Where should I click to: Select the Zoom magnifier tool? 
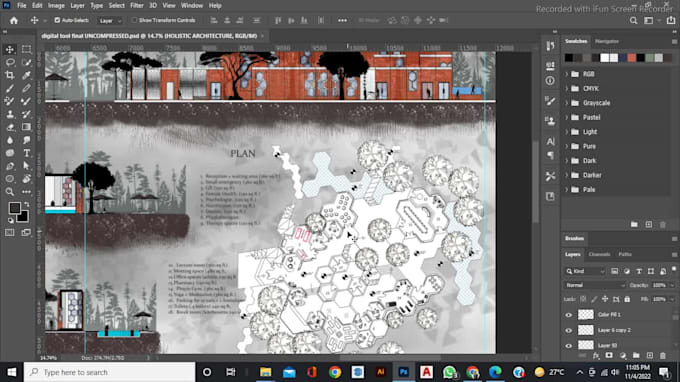[x=10, y=192]
